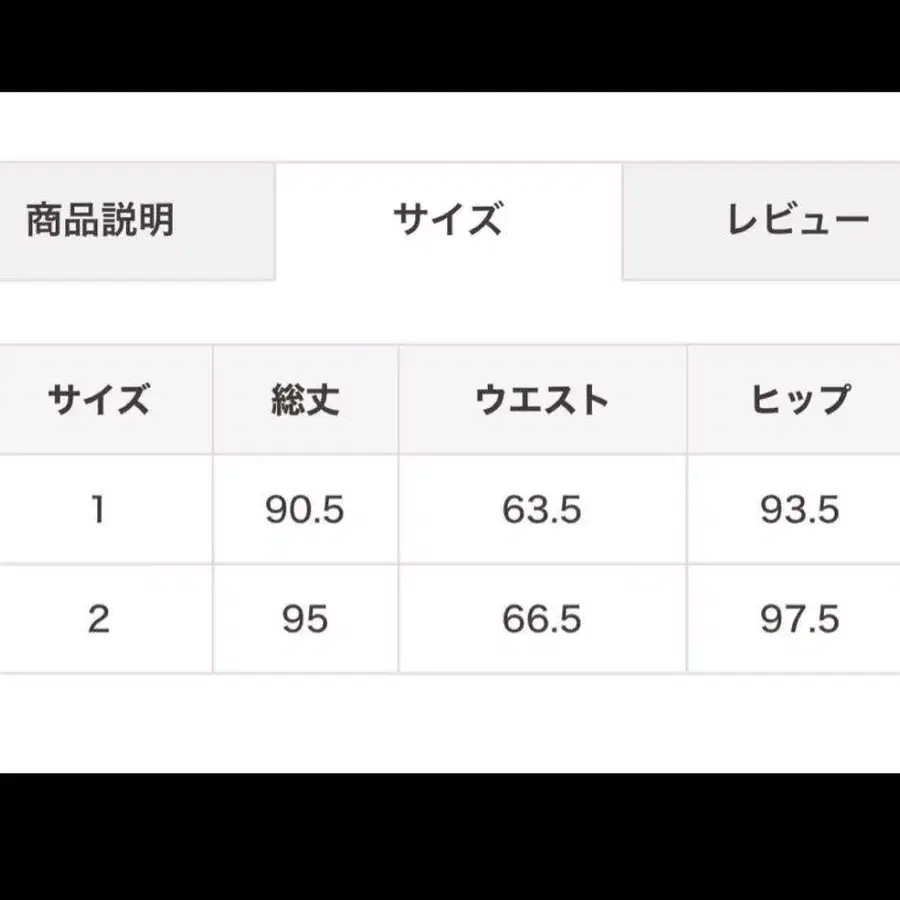Tap the 97.5 hip value
The image size is (900, 900).
(x=799, y=619)
